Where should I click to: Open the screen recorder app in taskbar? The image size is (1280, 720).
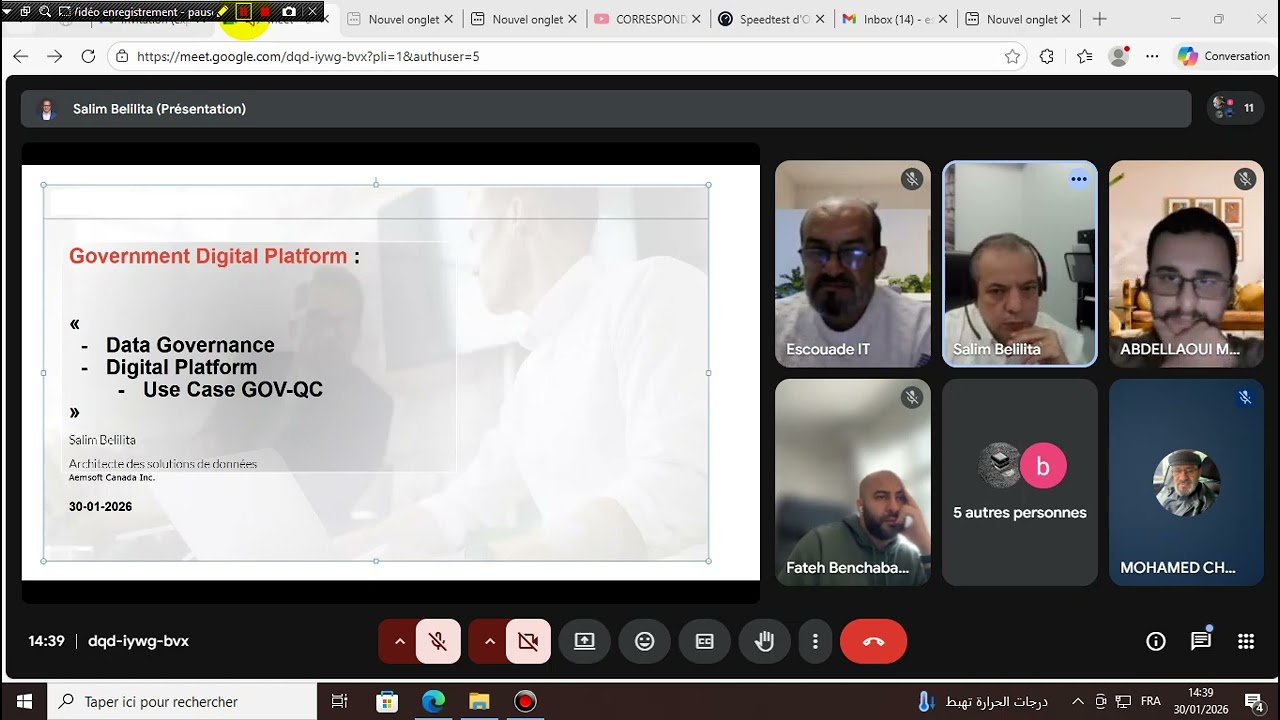525,702
